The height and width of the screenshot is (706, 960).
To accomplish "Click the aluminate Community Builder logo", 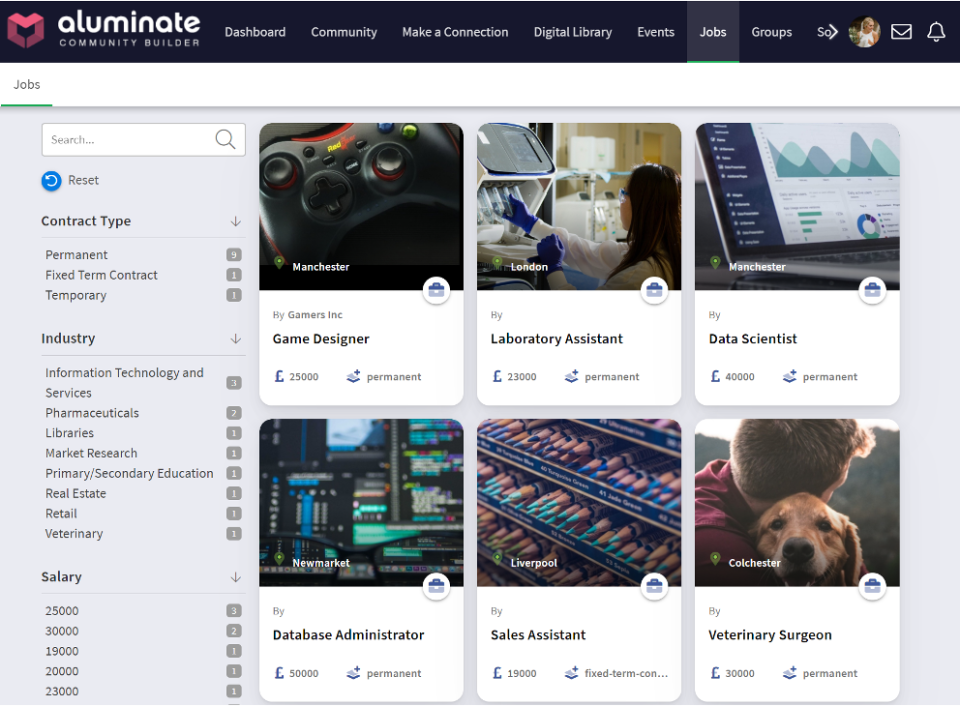I will click(x=100, y=31).
